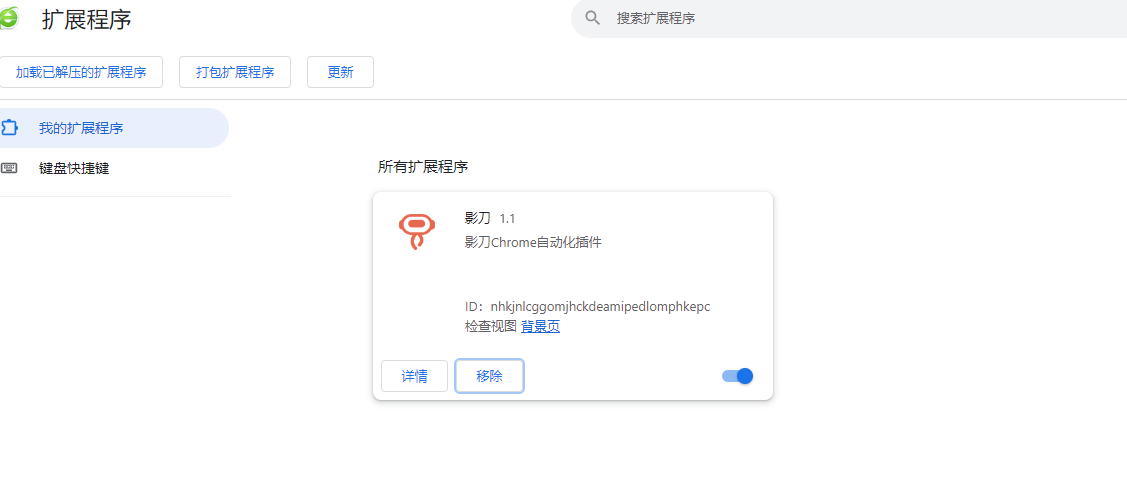Click 移除 to remove 影刀
1127x482 pixels.
point(489,376)
